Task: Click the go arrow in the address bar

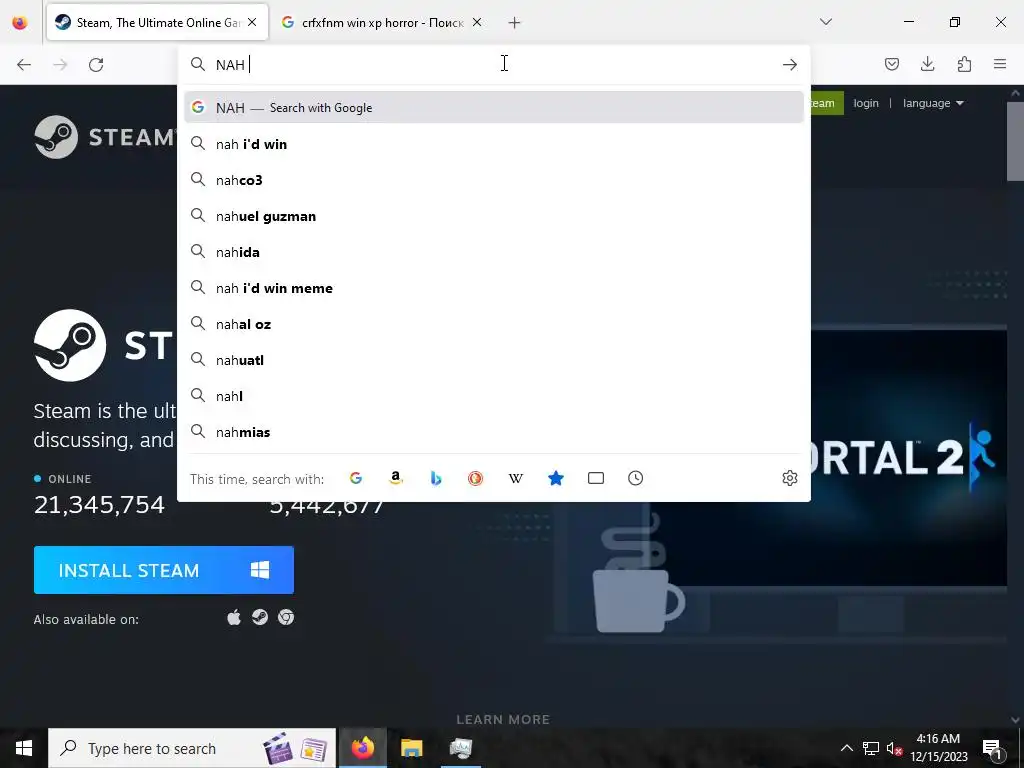Action: pyautogui.click(x=790, y=65)
